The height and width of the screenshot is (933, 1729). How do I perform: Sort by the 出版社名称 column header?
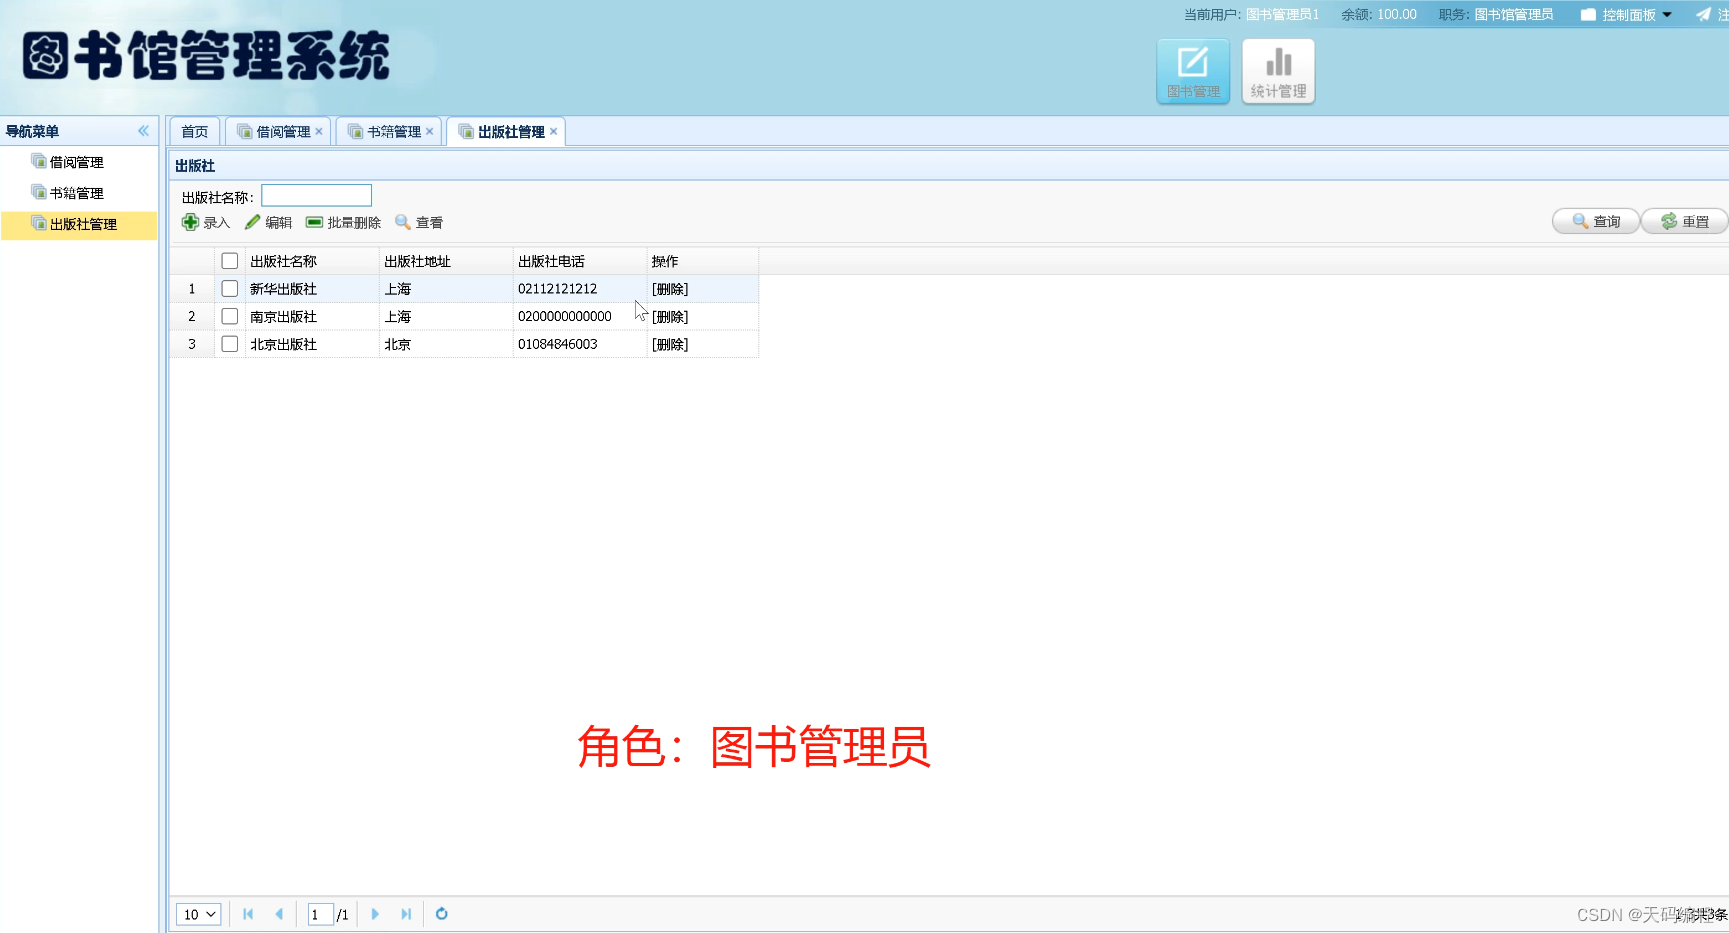(x=312, y=261)
